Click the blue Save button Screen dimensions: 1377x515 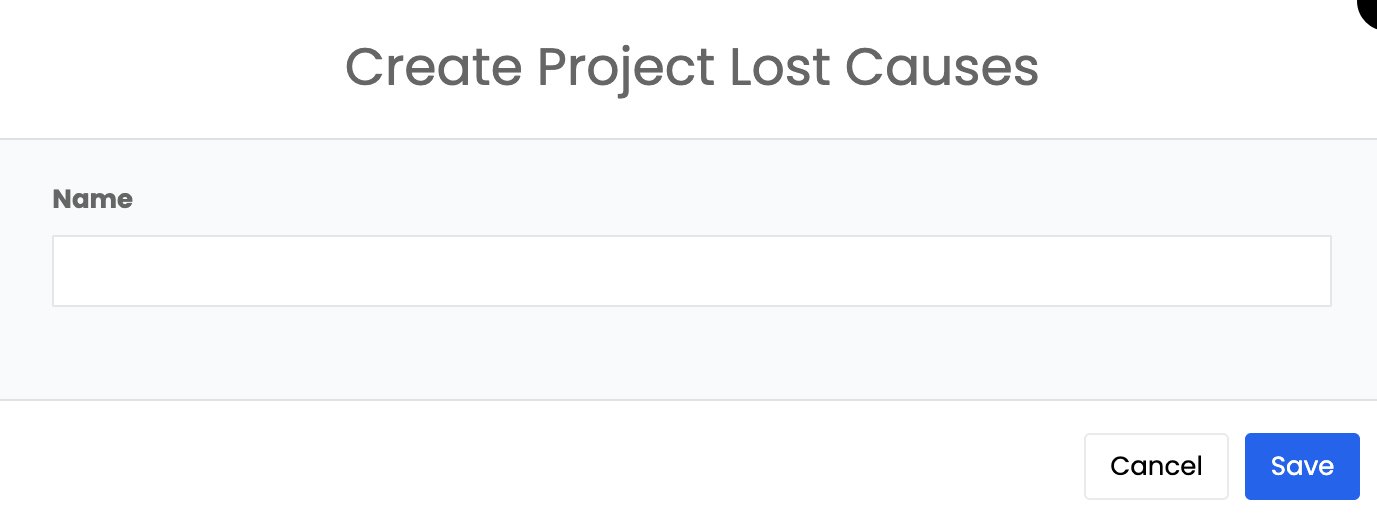tap(1301, 466)
